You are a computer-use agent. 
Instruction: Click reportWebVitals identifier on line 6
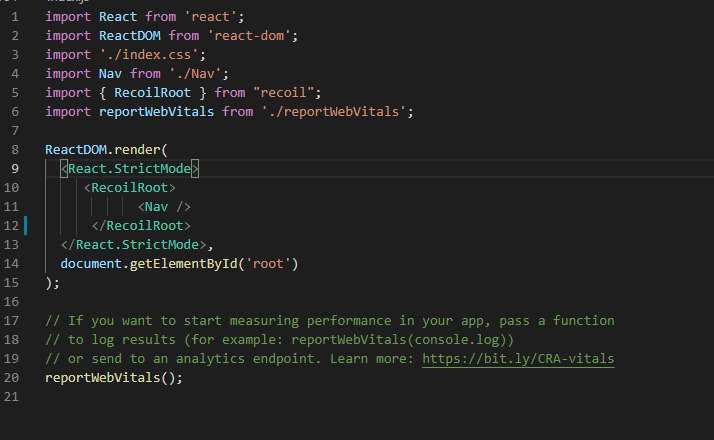[156, 112]
